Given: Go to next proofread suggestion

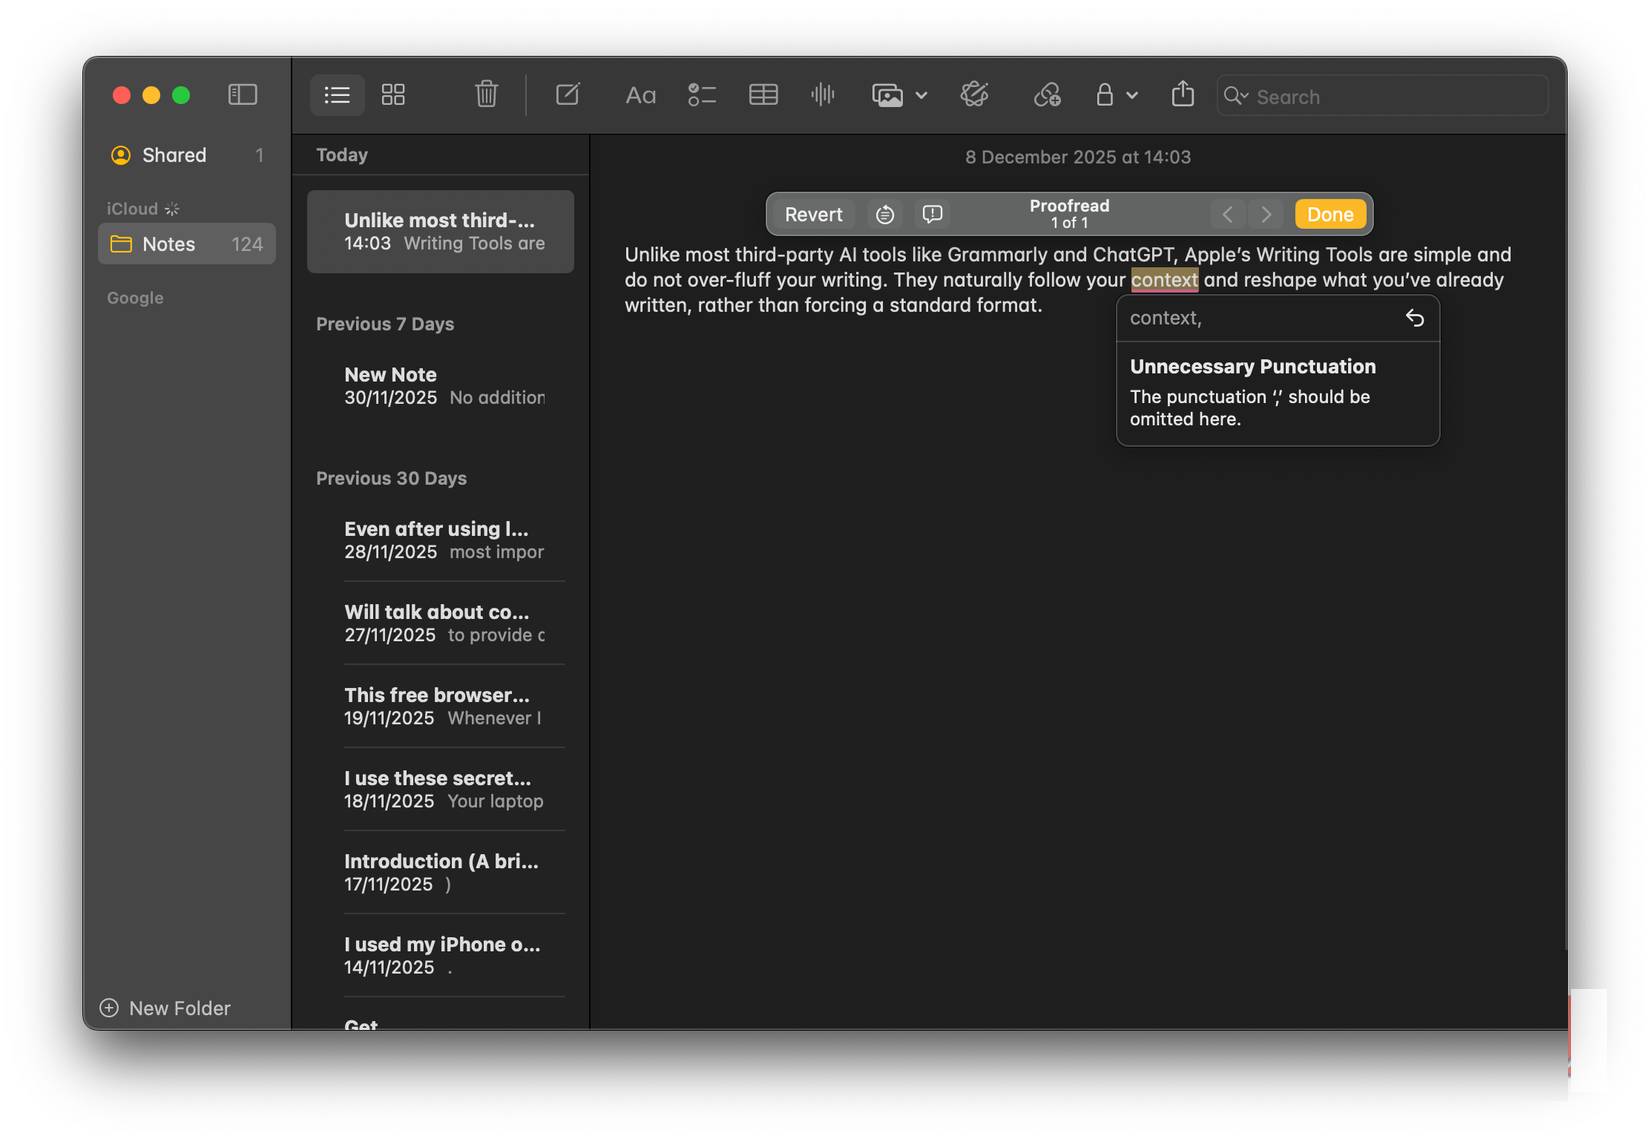Looking at the screenshot, I should coord(1266,214).
